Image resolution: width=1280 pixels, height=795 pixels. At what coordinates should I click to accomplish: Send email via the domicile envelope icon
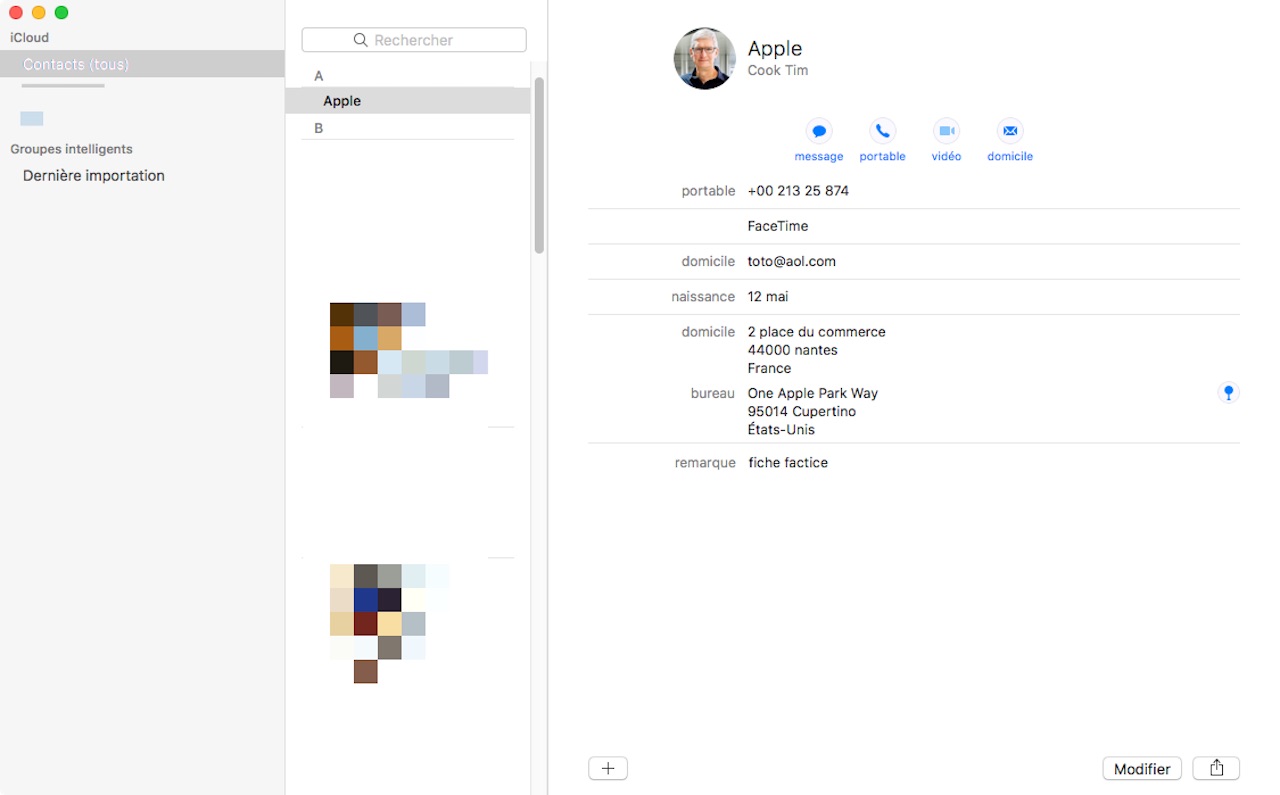click(x=1010, y=131)
